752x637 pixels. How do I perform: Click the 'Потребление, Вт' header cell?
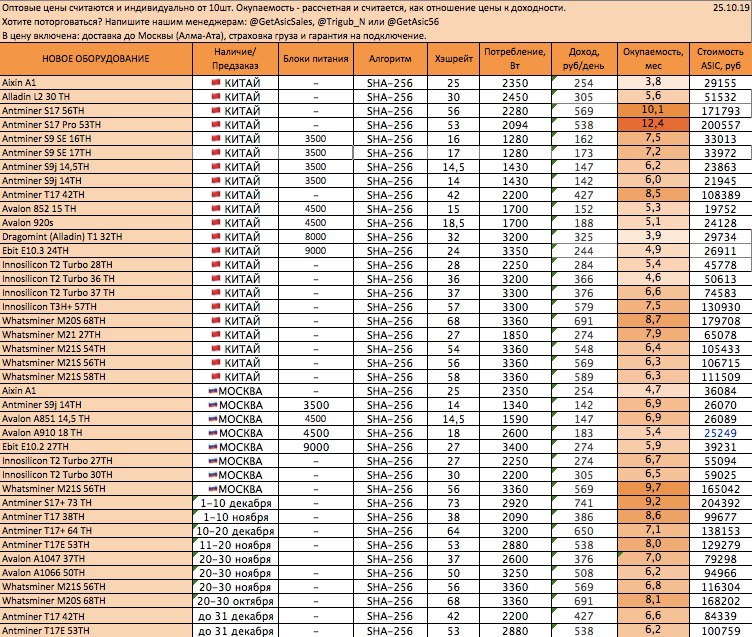click(x=515, y=59)
